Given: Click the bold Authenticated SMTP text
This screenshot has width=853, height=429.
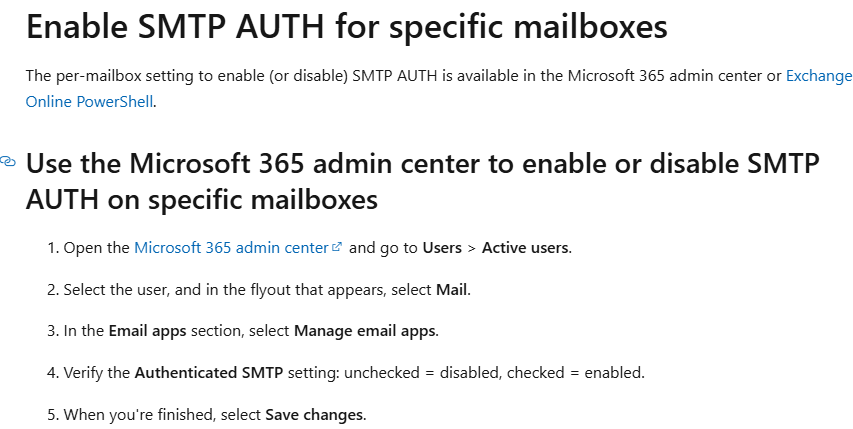Looking at the screenshot, I should (209, 373).
